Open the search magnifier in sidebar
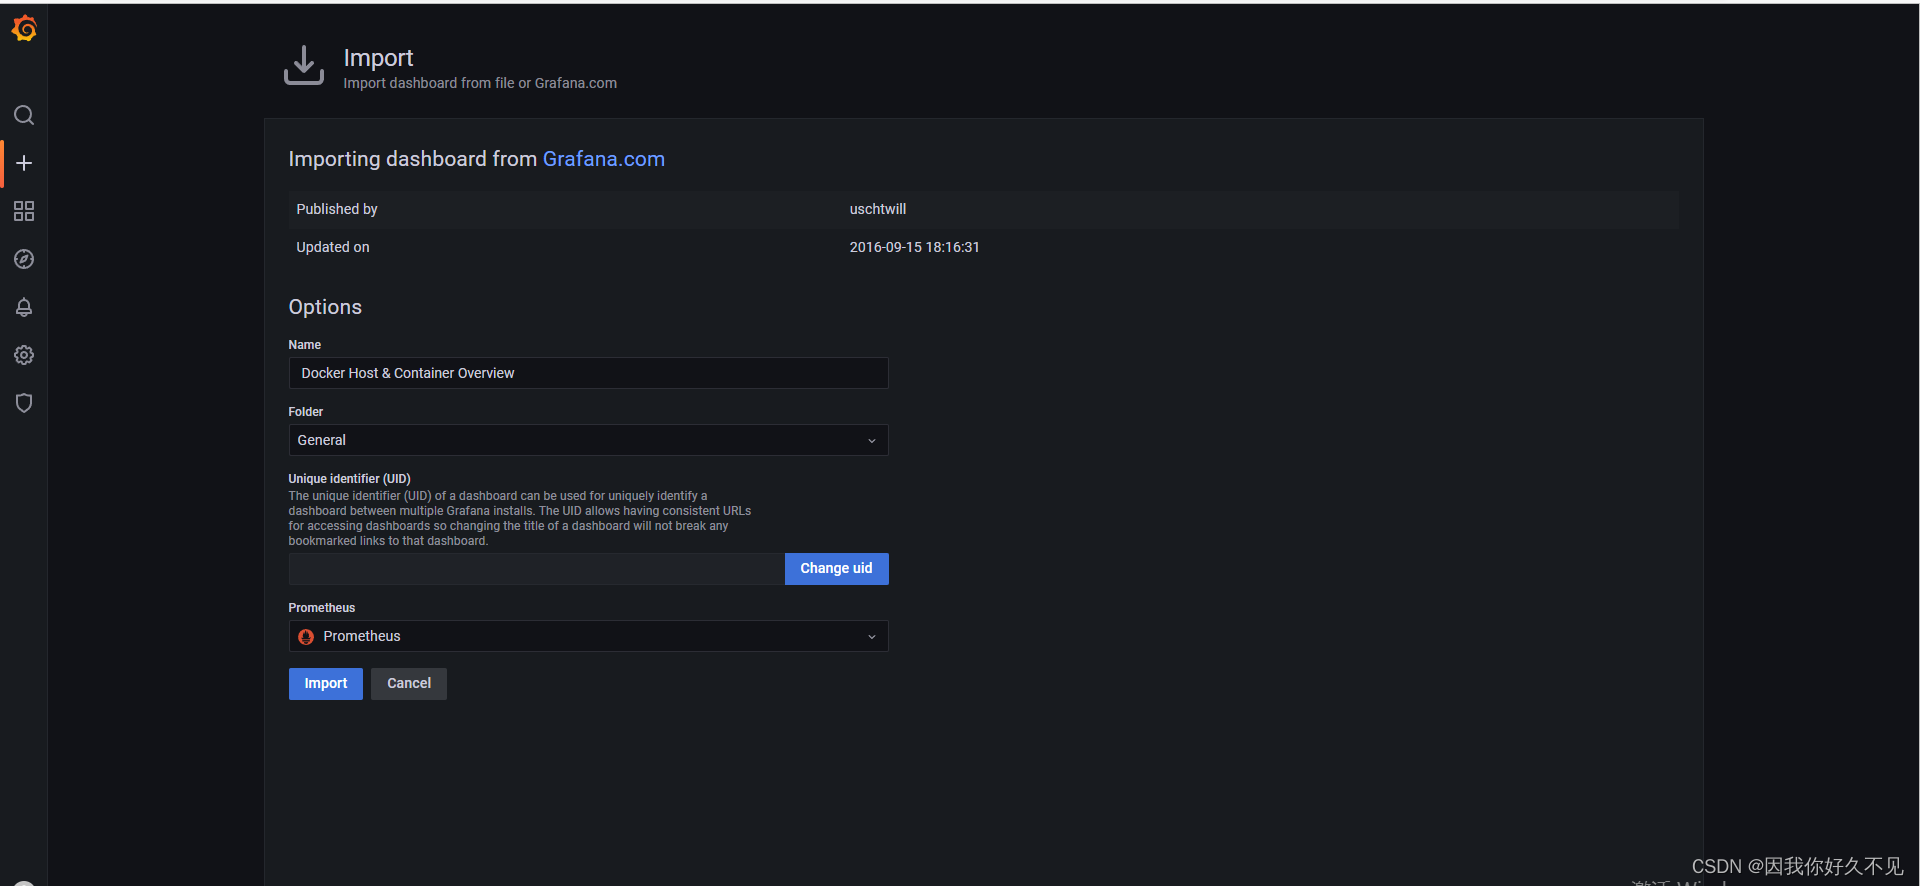Screen dimensions: 1920x886 (24, 115)
